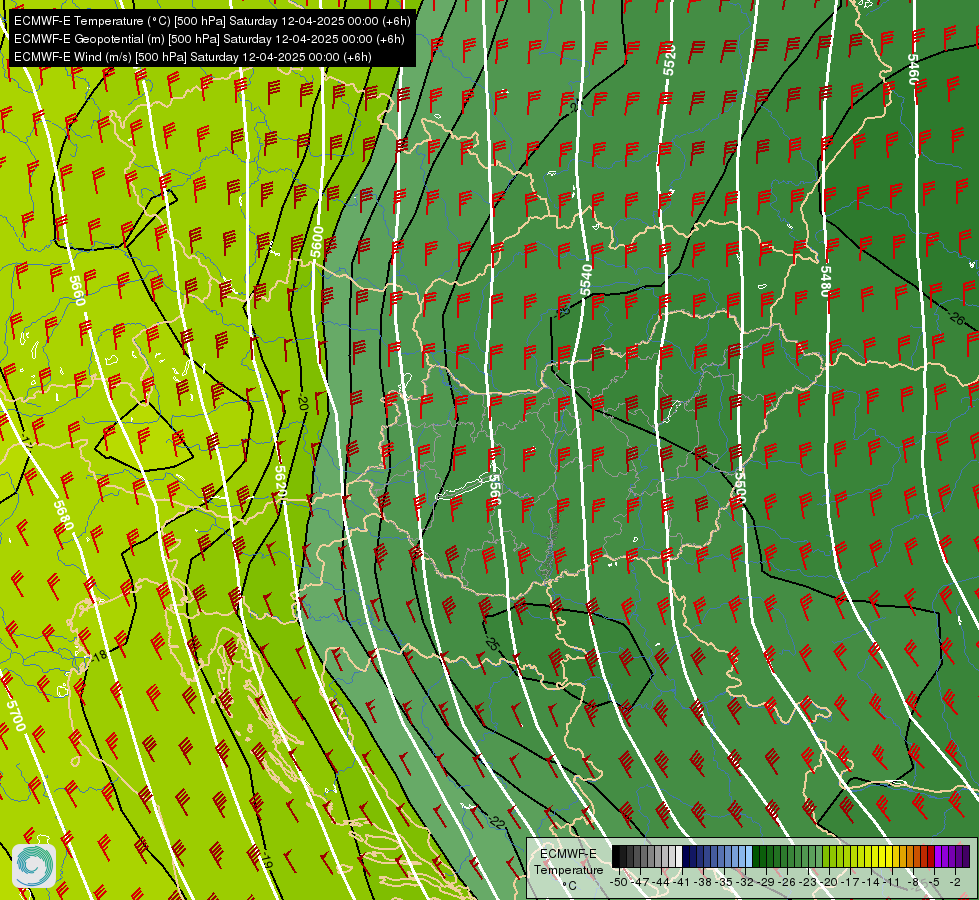Click the 5520 geopotential contour label

click(669, 60)
